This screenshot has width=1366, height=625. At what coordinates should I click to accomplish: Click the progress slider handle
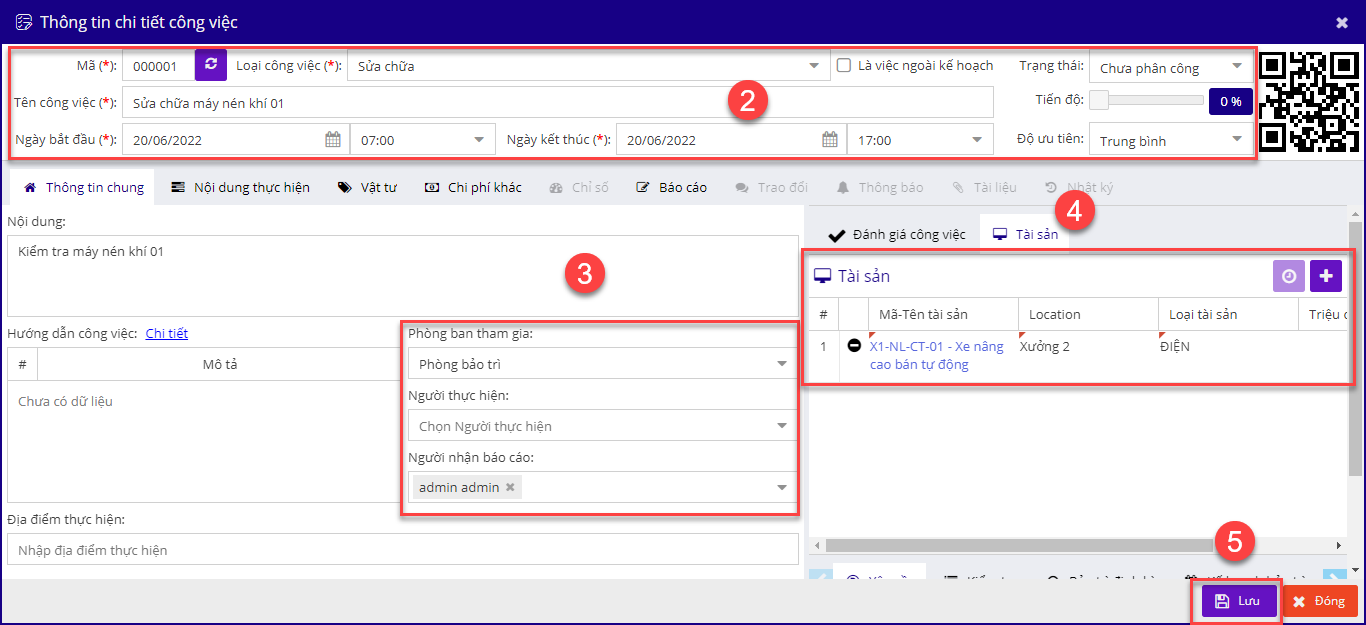click(x=1099, y=100)
